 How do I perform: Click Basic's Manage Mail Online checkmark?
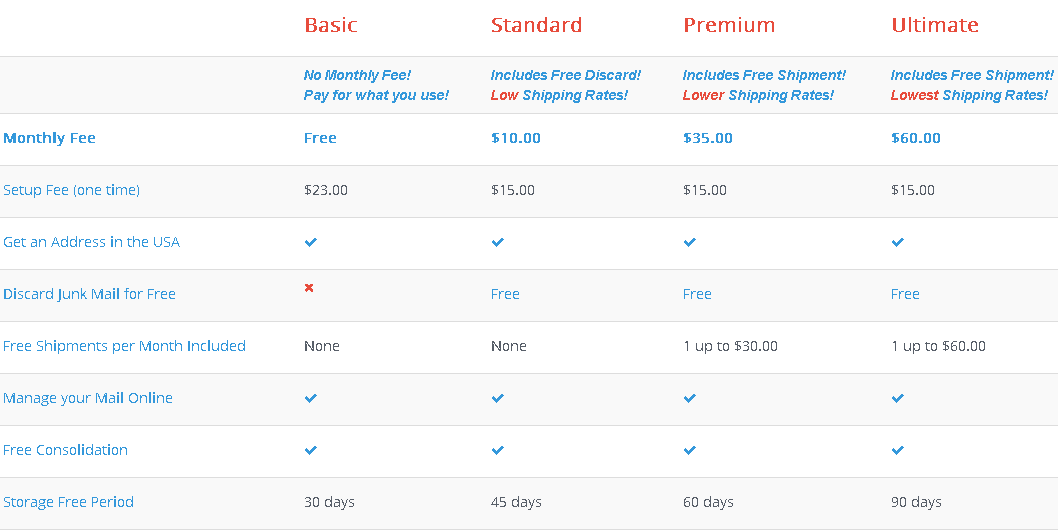[311, 398]
